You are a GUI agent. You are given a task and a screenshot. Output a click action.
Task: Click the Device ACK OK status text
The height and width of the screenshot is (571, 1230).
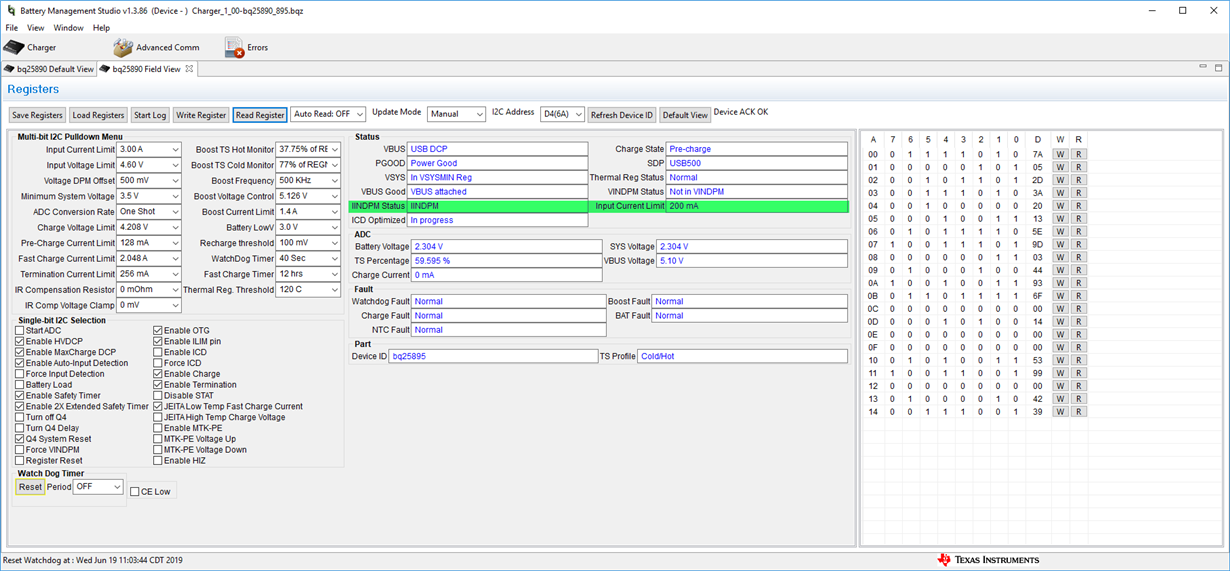pos(741,112)
